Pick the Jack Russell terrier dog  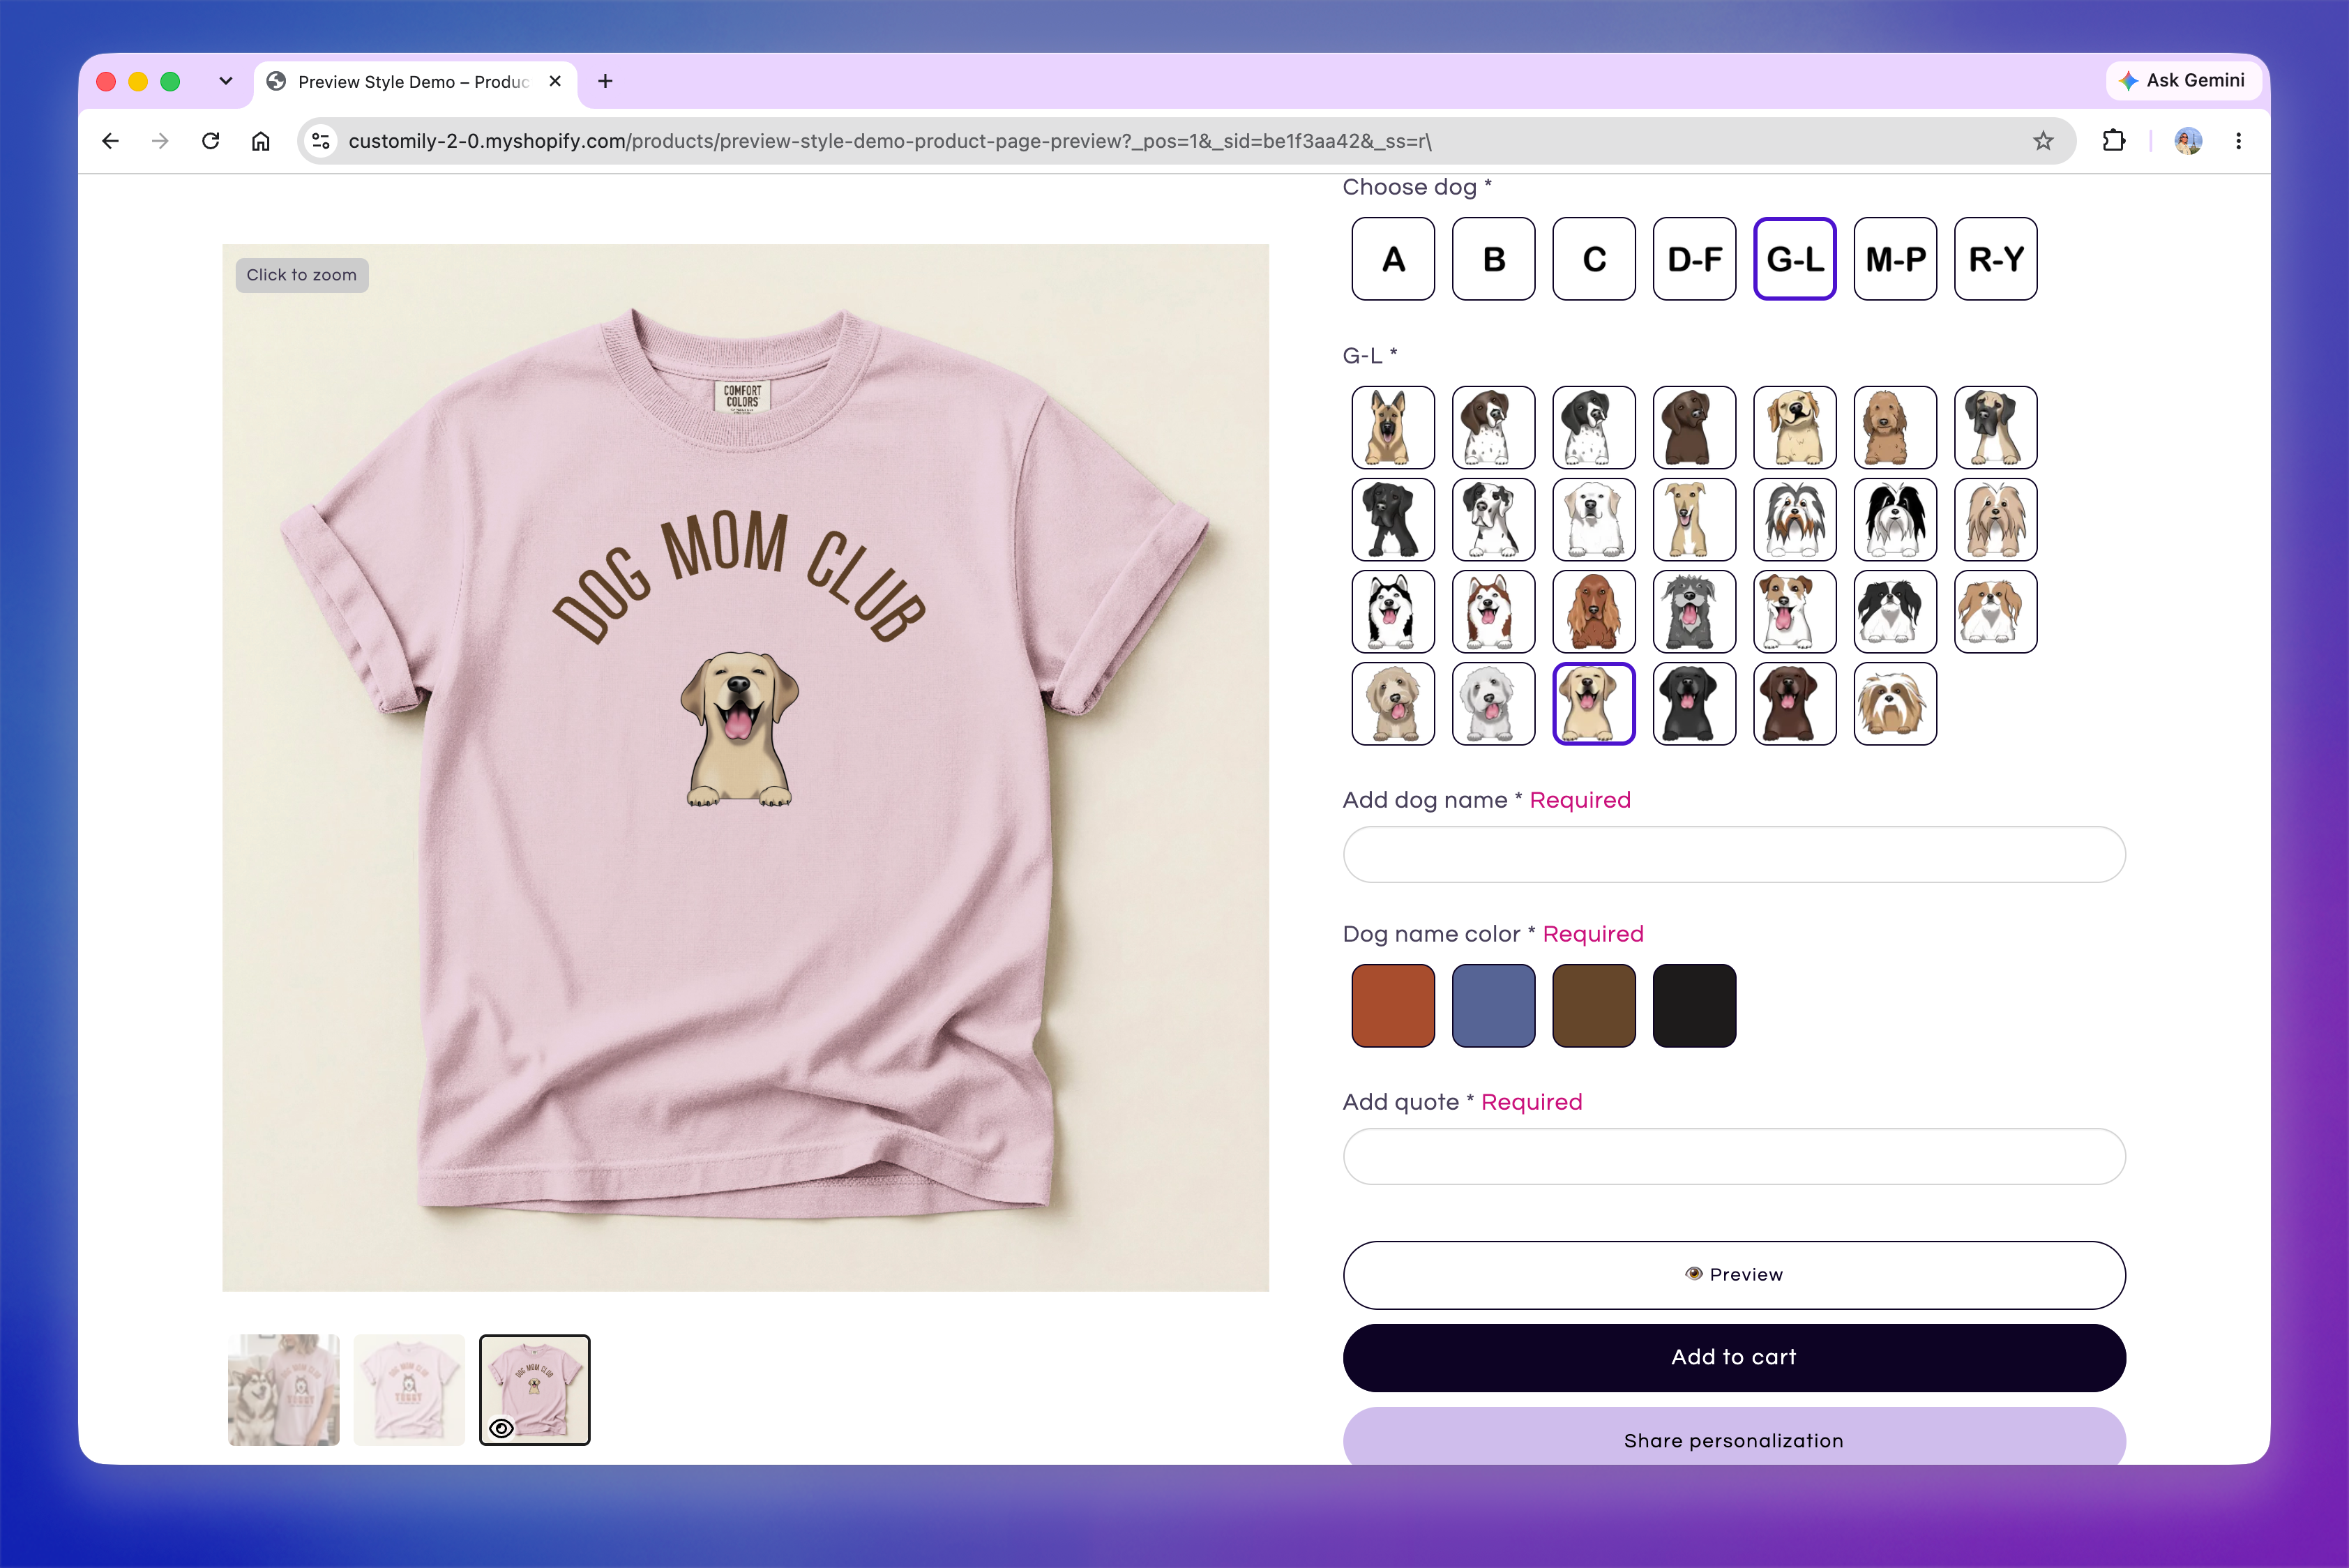(x=1795, y=612)
